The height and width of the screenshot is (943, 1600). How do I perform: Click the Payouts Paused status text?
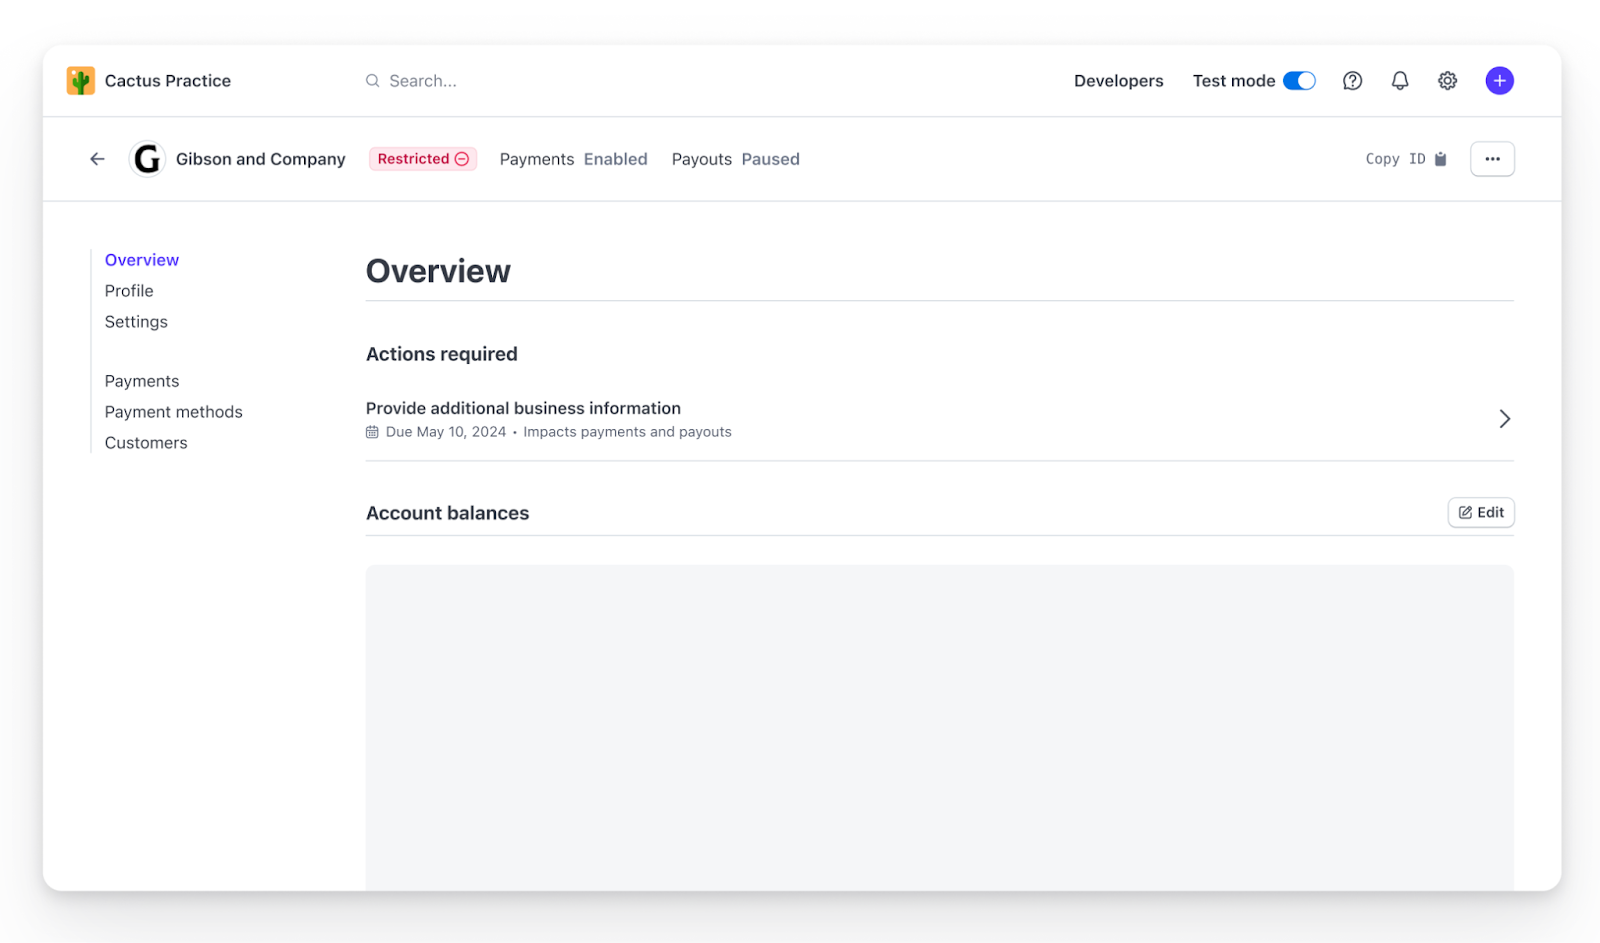point(736,159)
